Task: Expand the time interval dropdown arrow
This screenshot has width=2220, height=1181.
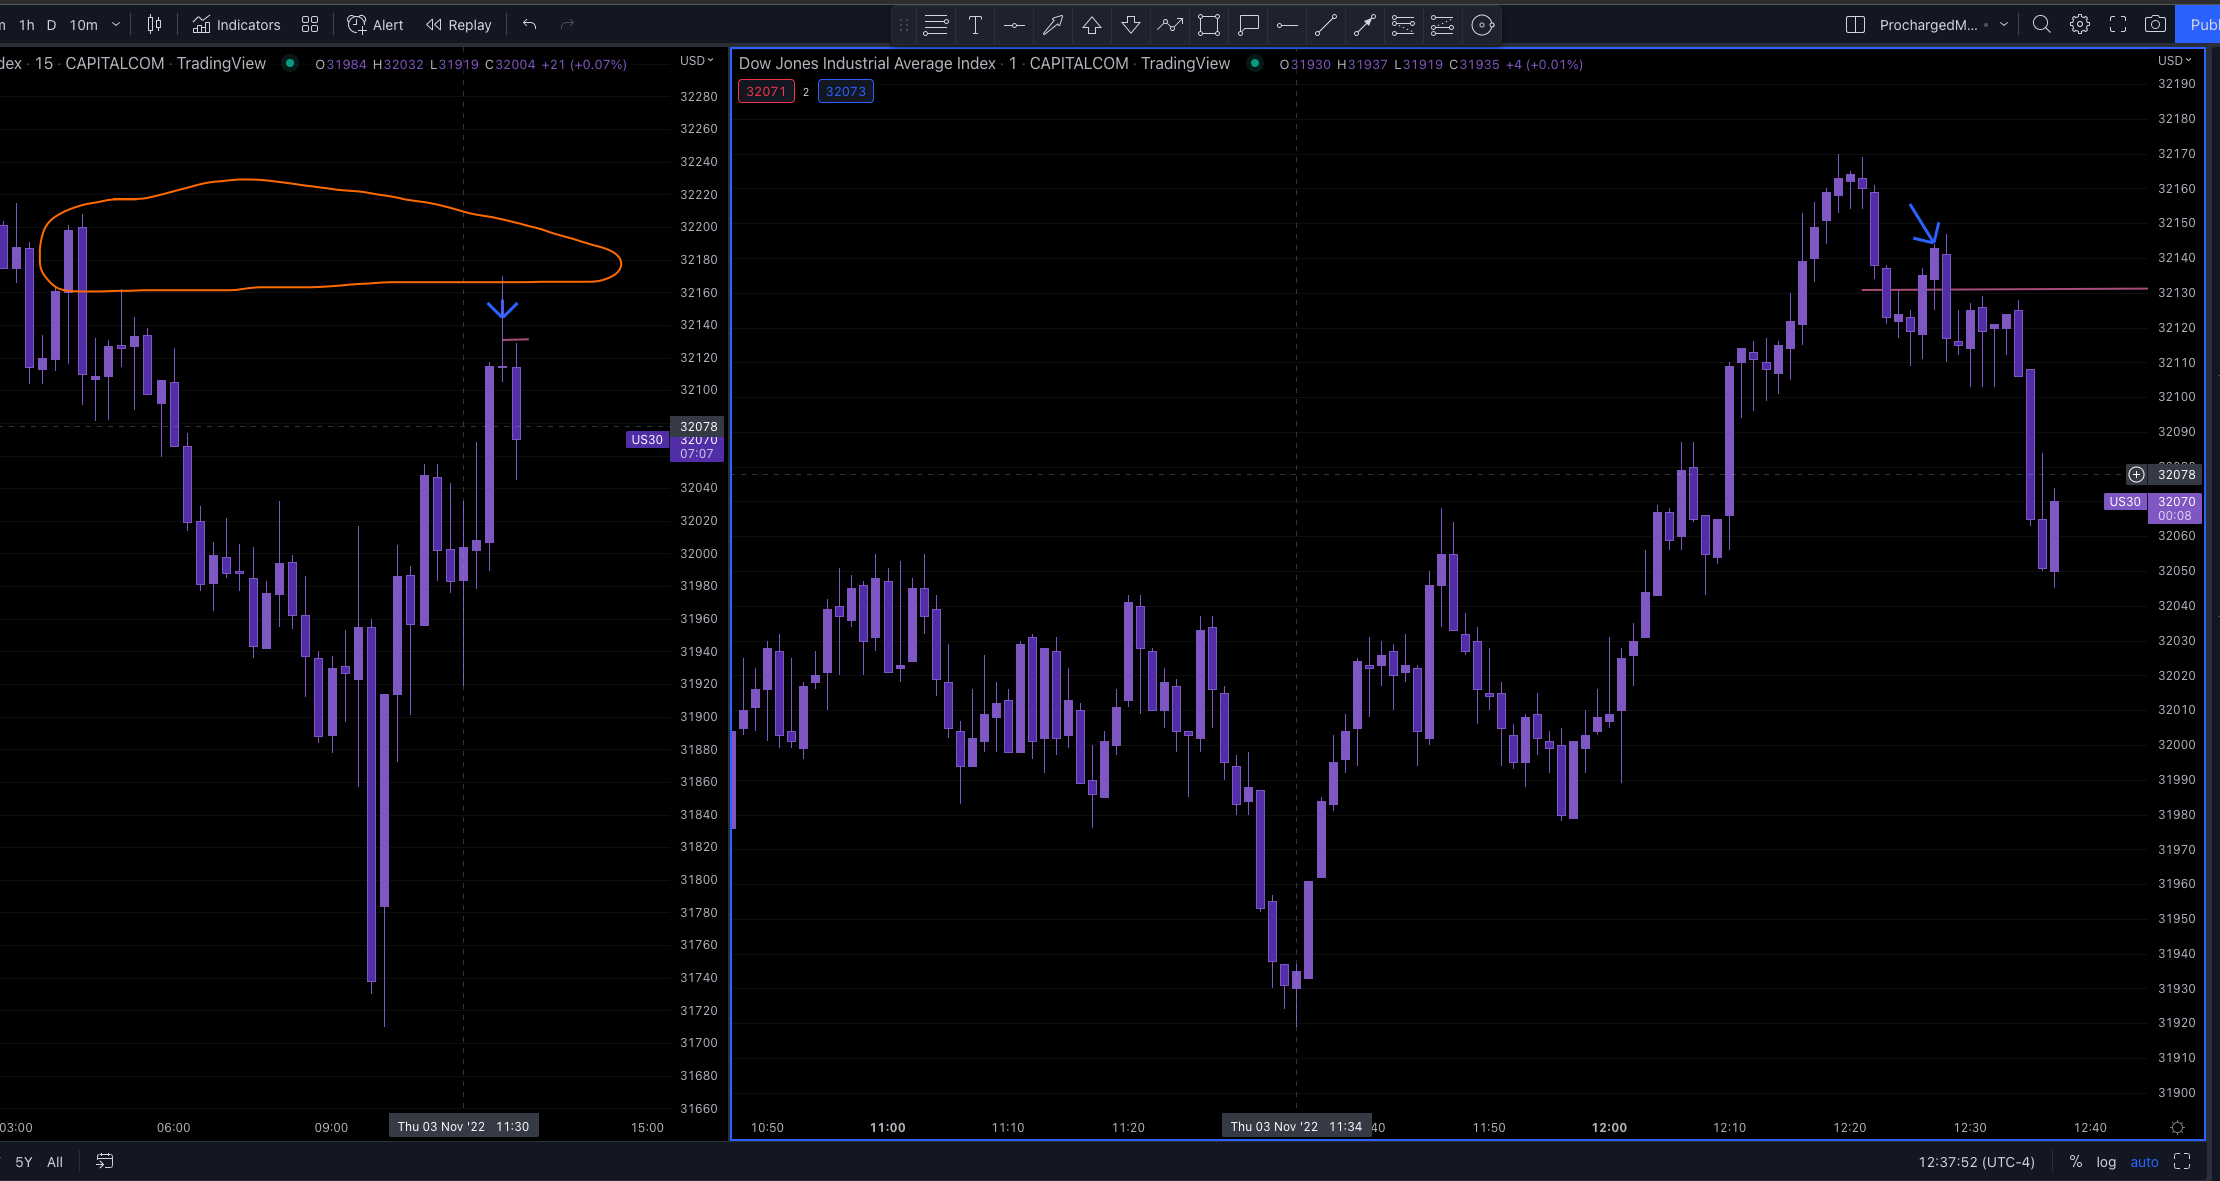Action: point(116,25)
